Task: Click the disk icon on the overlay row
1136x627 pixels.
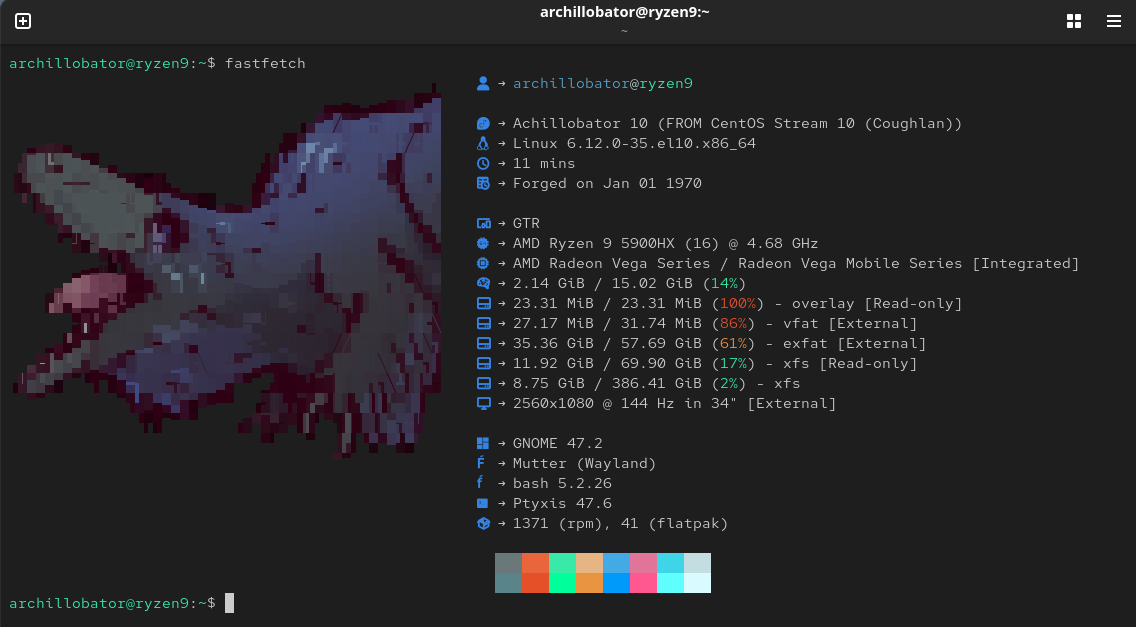Action: pyautogui.click(x=483, y=304)
